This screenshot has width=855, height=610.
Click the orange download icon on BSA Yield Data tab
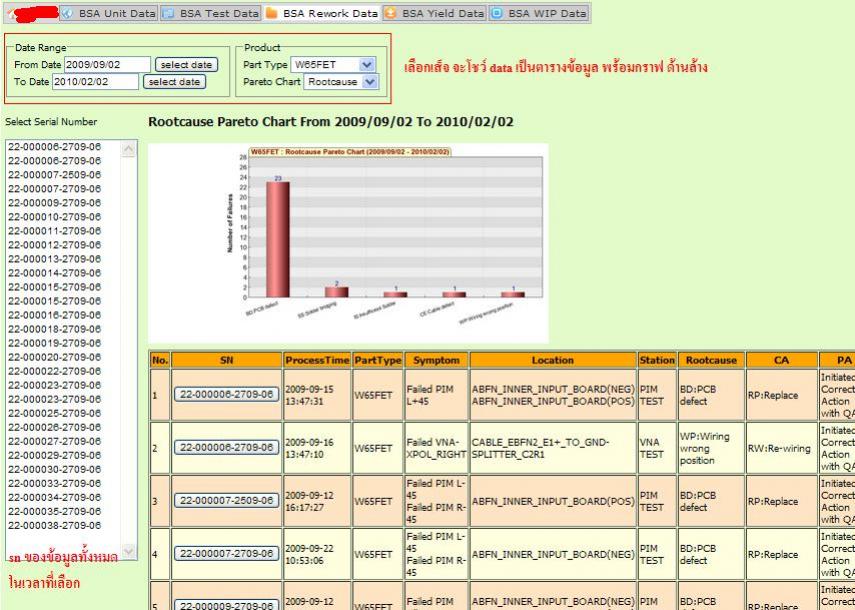pyautogui.click(x=390, y=14)
